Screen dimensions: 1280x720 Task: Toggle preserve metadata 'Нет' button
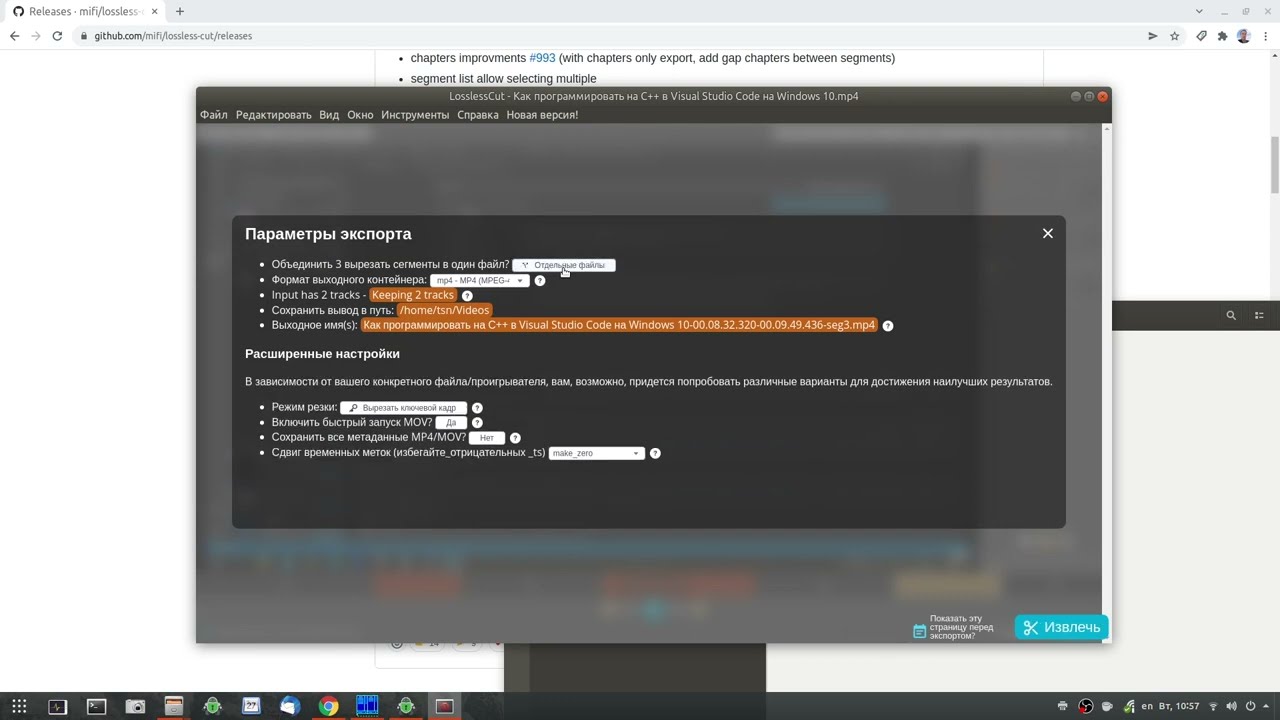pyautogui.click(x=487, y=438)
